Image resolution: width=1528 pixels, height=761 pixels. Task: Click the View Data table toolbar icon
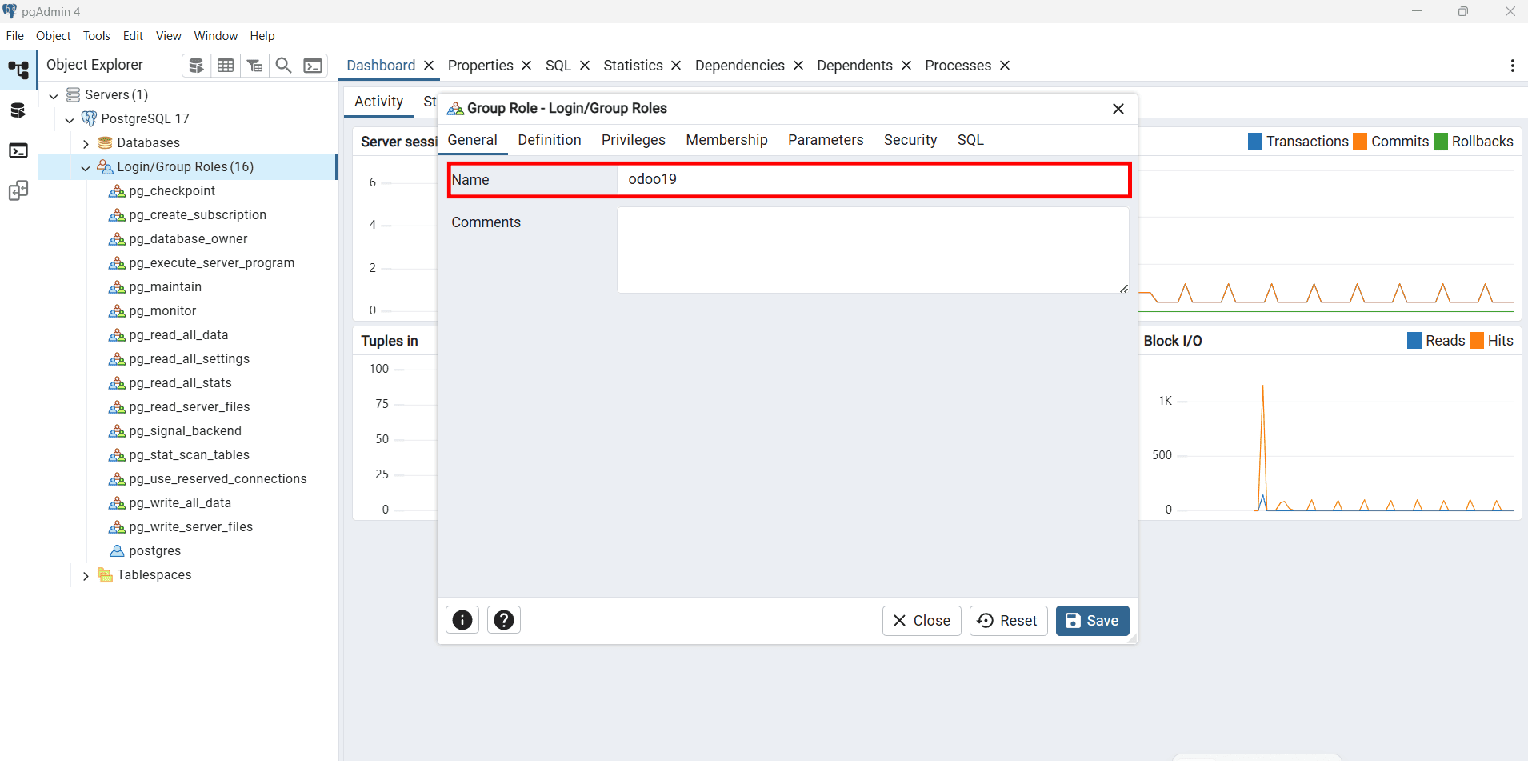point(226,65)
